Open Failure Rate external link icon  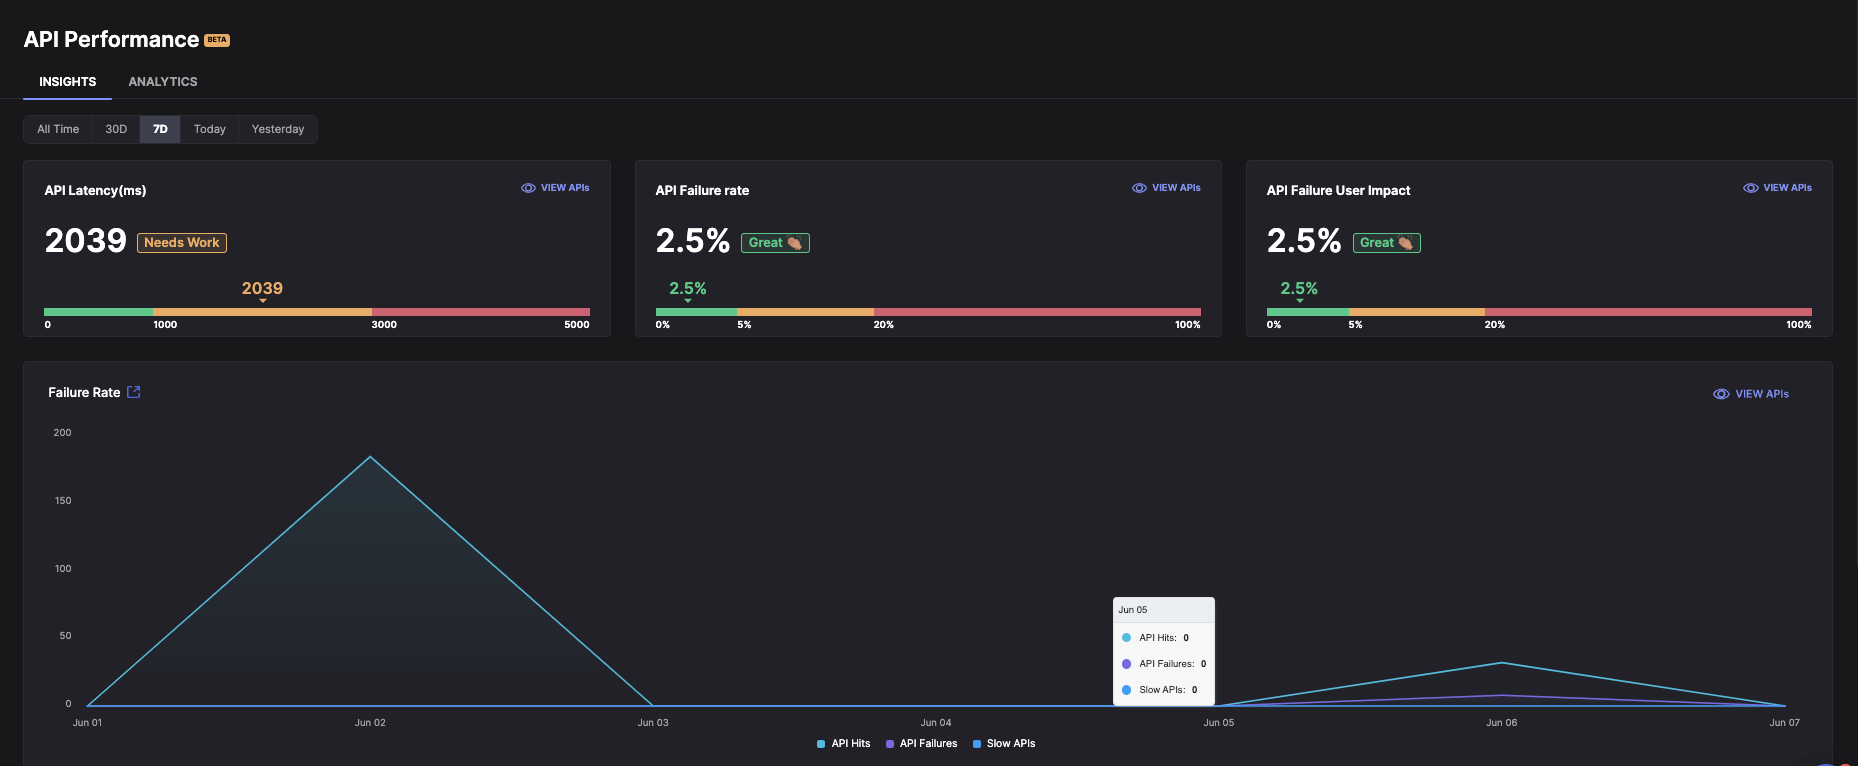(134, 392)
